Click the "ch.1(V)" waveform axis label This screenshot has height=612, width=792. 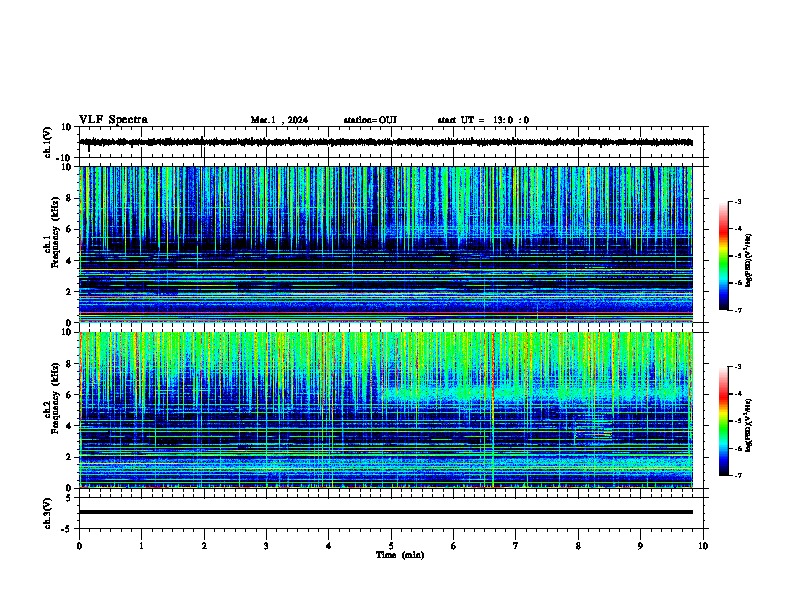pos(48,142)
